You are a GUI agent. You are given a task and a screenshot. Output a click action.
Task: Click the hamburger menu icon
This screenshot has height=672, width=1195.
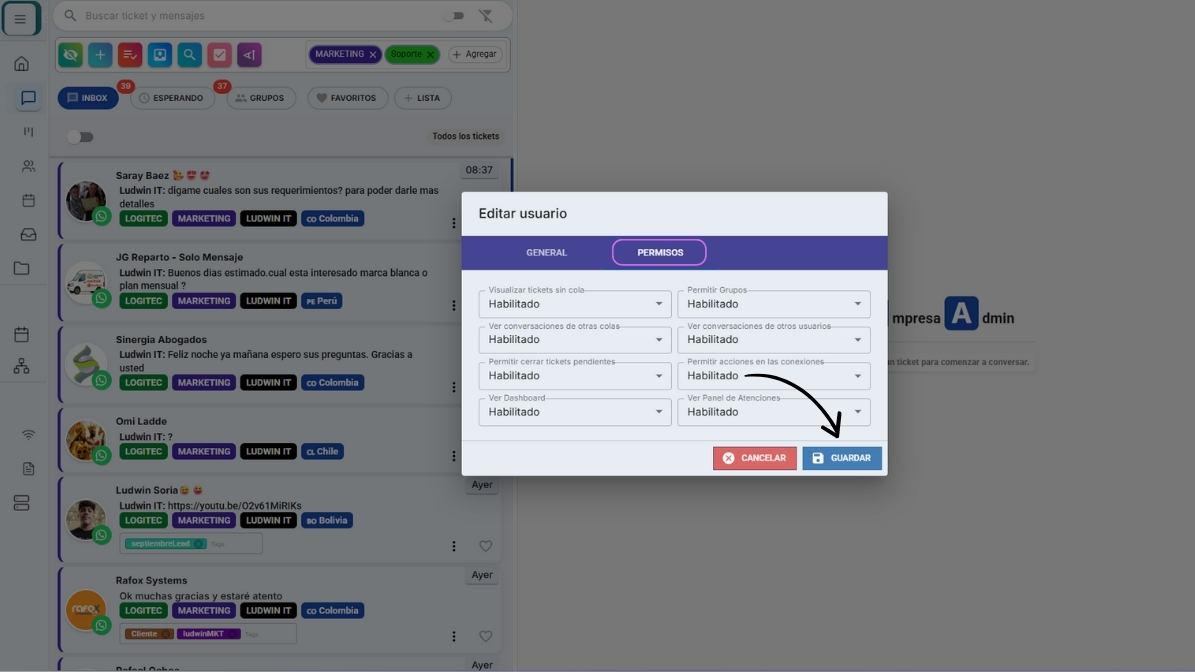pos(21,19)
